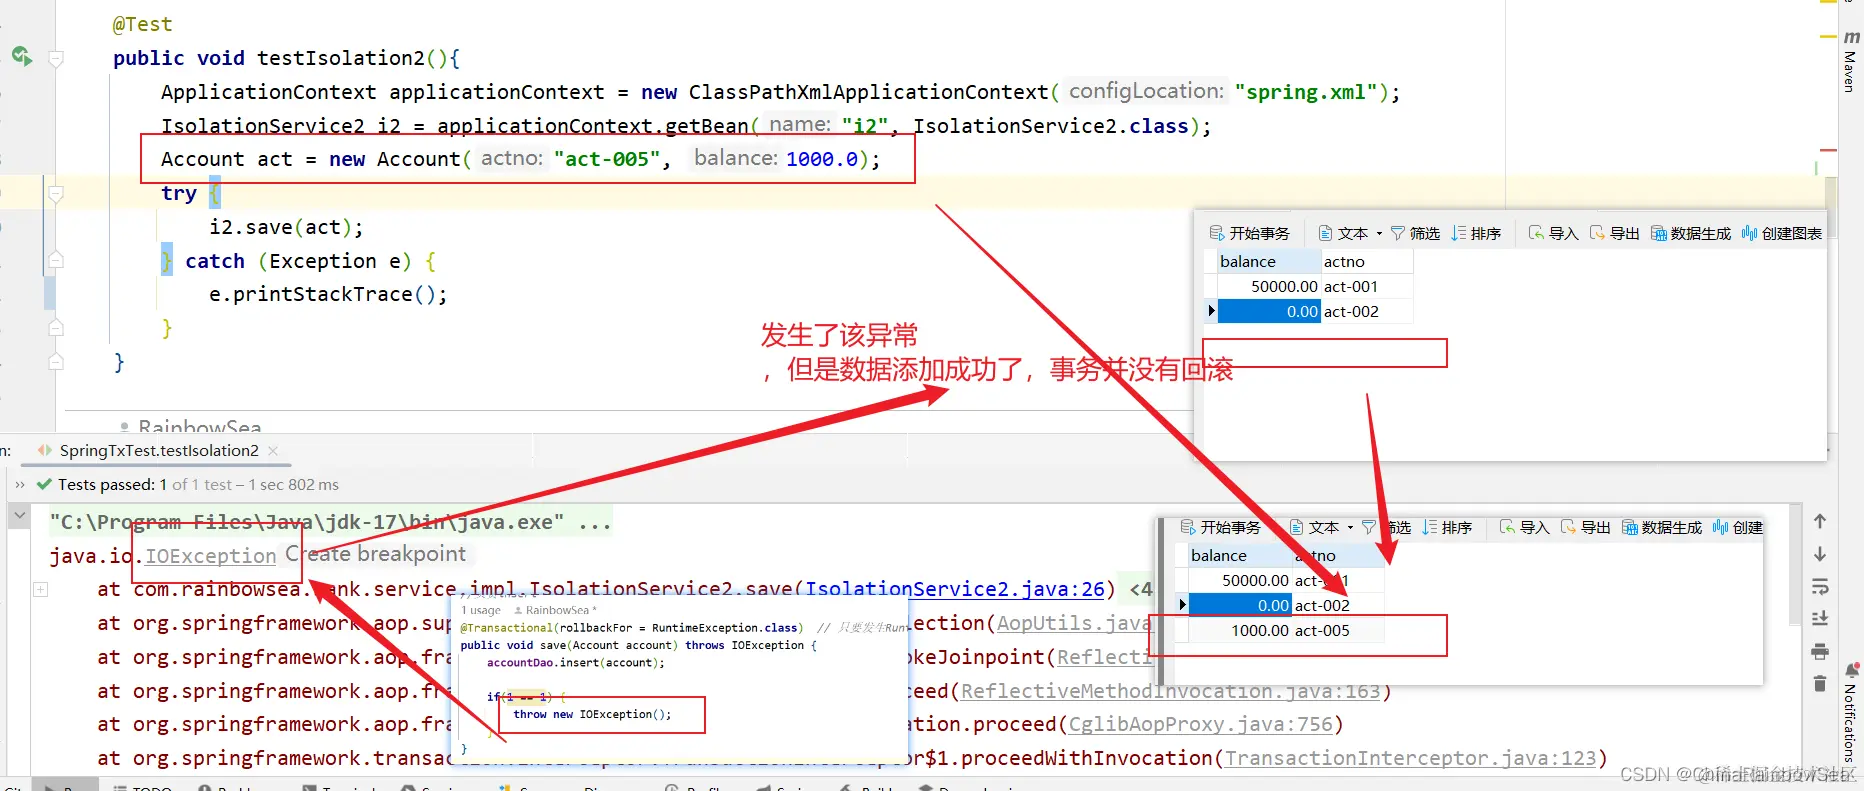
Task: Select the 1000.00 balance cell
Action: tap(1240, 630)
